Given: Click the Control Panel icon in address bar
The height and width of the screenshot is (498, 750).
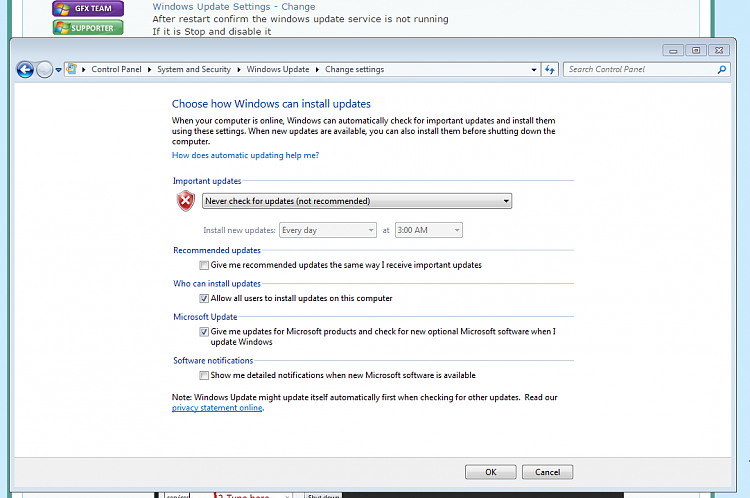Looking at the screenshot, I should 72,69.
